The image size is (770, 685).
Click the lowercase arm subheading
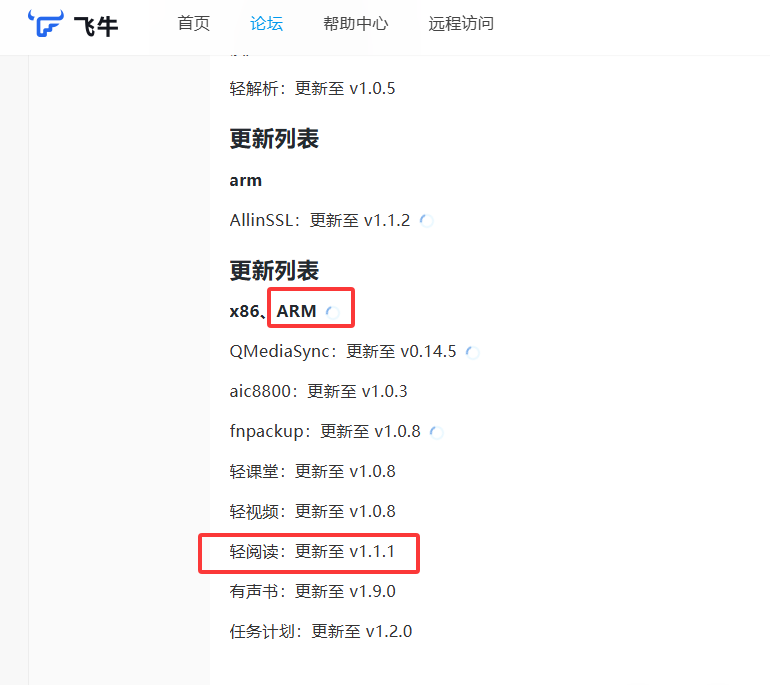(246, 181)
